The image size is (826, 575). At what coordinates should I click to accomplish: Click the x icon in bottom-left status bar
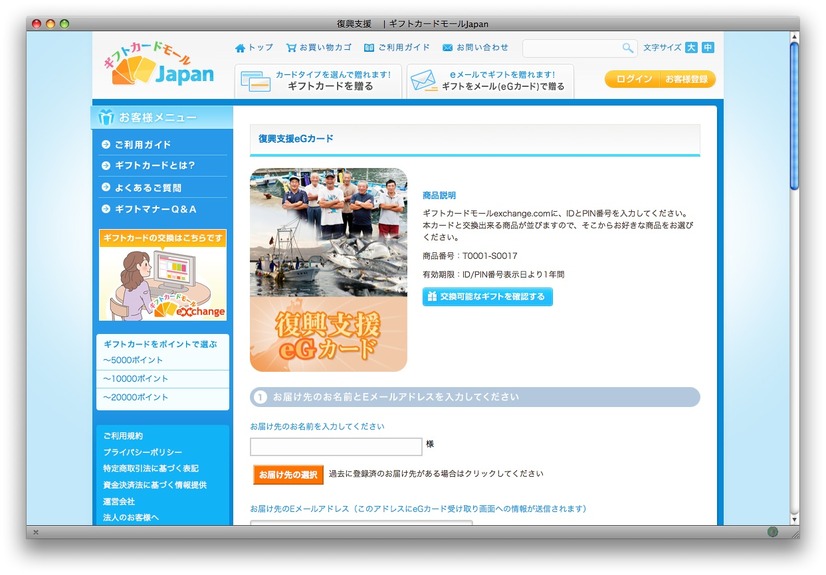pyautogui.click(x=36, y=532)
